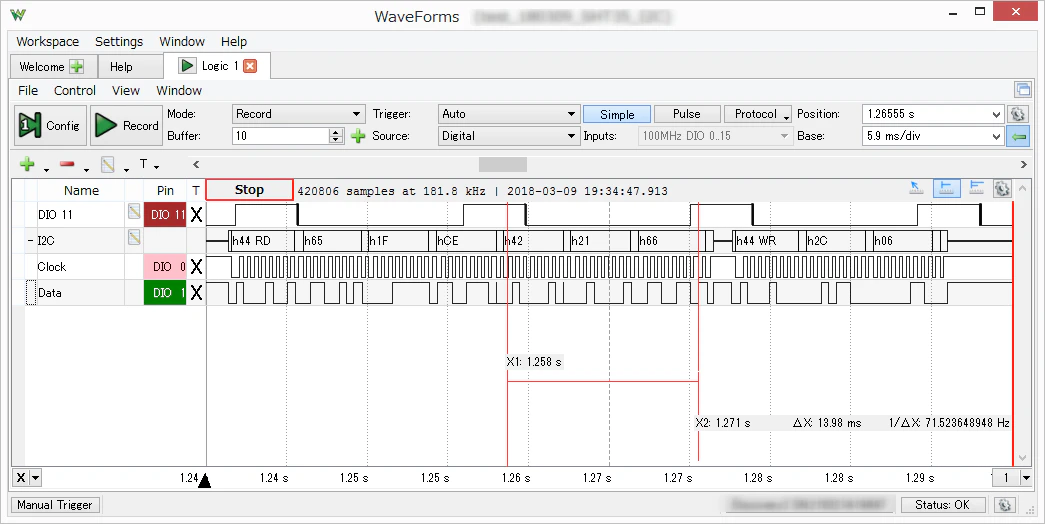Expand the Add channel dropdown arrow
Image resolution: width=1045 pixels, height=524 pixels.
[46, 169]
